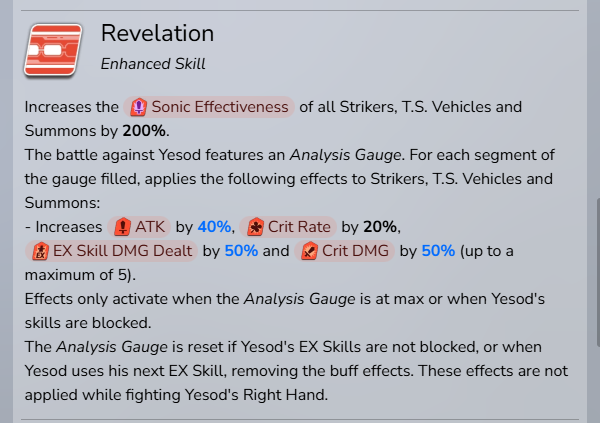Viewport: 600px width, 423px height.
Task: Click the Sonic Effectiveness tag icon
Action: [140, 107]
